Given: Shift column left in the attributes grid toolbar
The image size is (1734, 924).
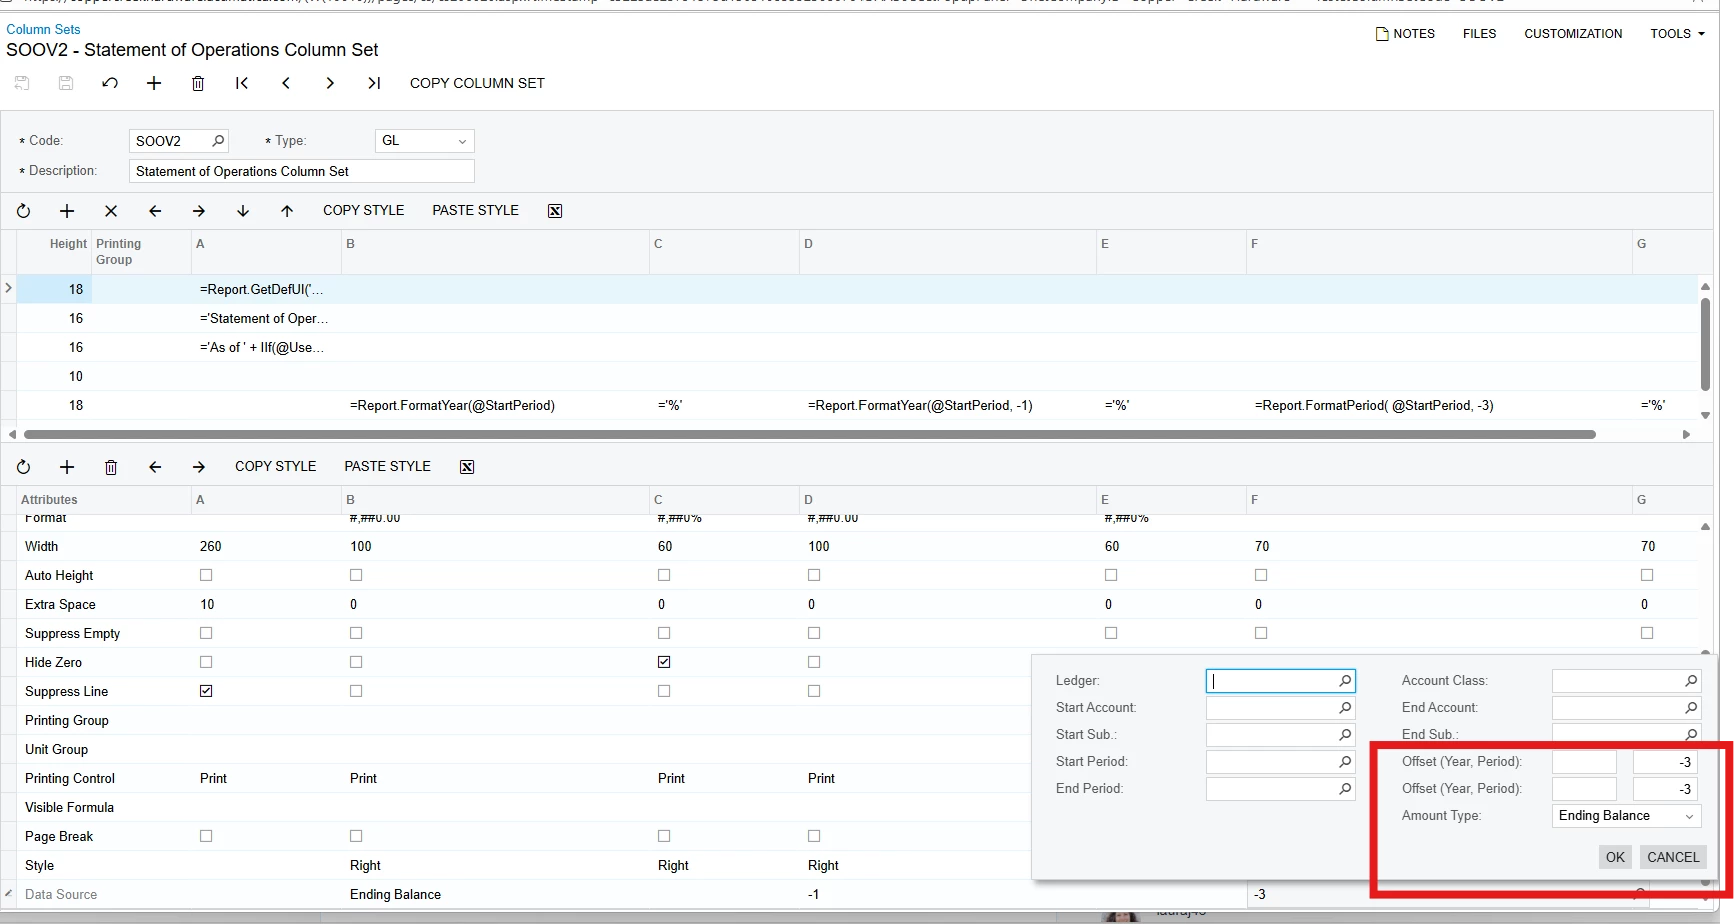Looking at the screenshot, I should click(x=155, y=467).
